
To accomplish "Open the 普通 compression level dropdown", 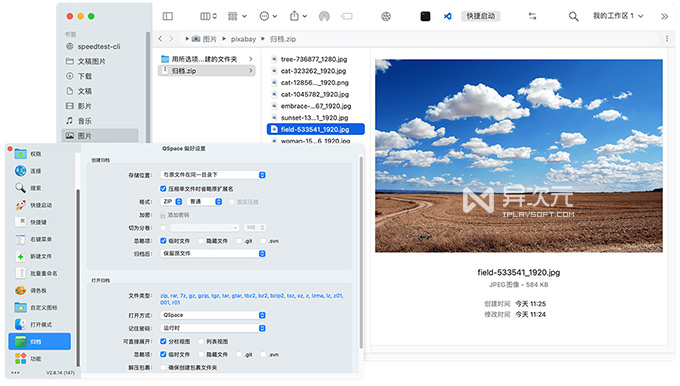I will click(x=205, y=202).
